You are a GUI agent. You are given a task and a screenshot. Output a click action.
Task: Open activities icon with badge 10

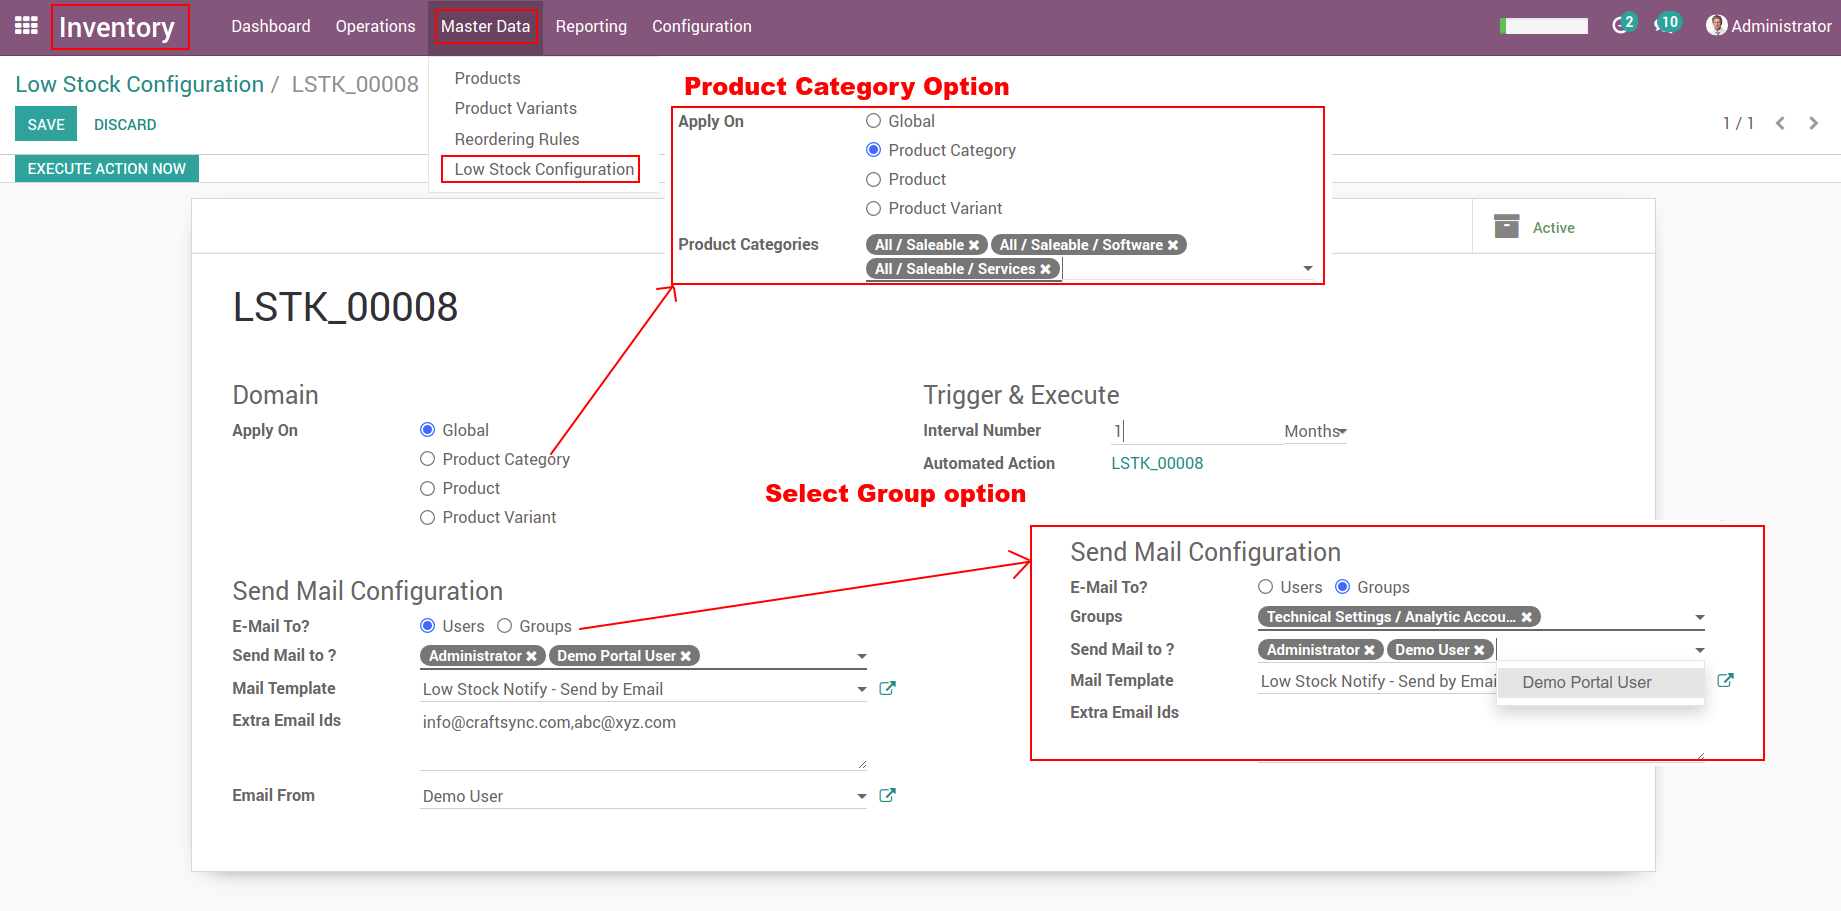point(1666,25)
